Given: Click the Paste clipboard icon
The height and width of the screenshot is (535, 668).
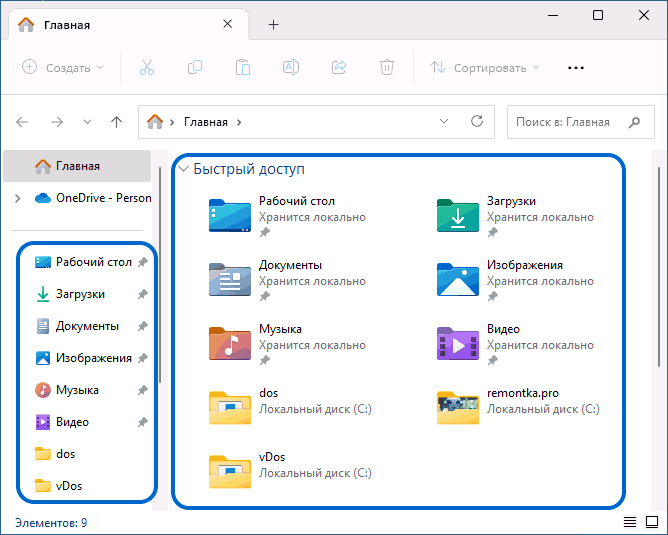Looking at the screenshot, I should click(x=243, y=67).
